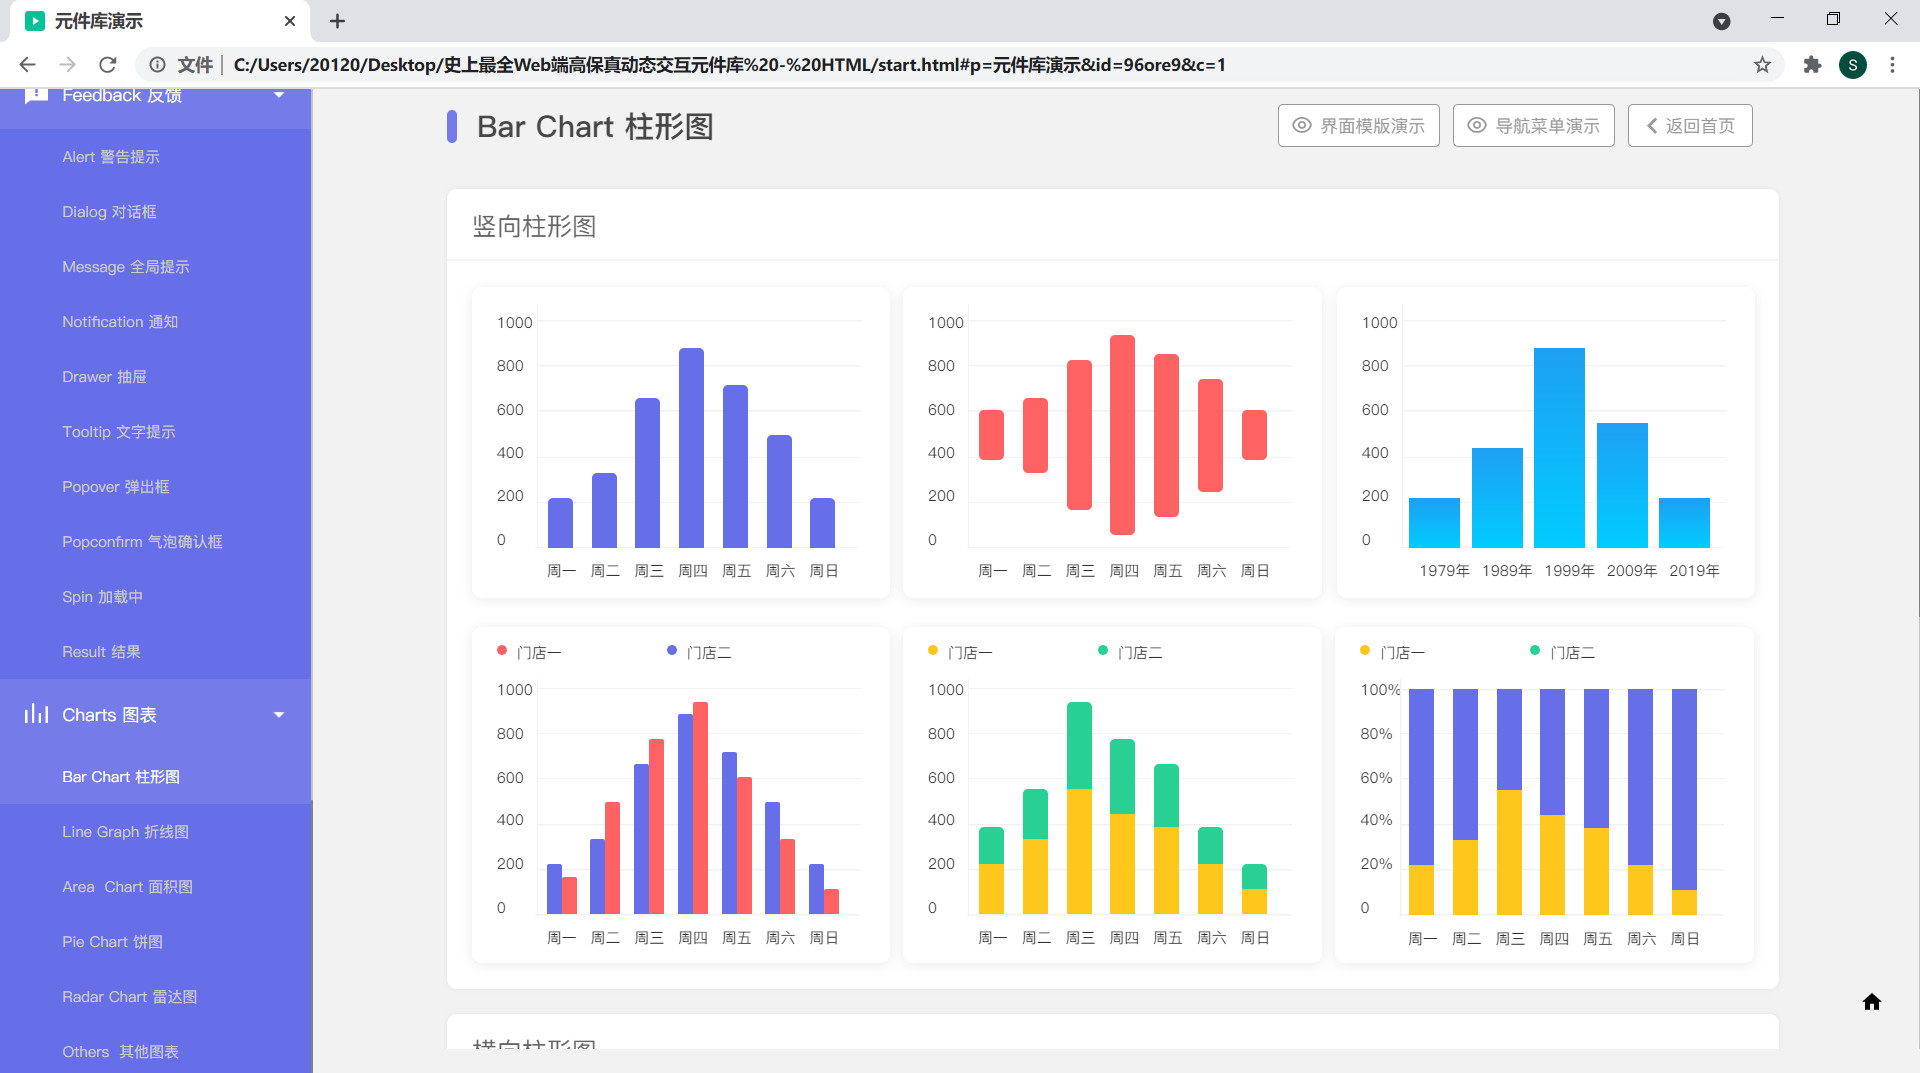1920x1073 pixels.
Task: Open the browser extensions puzzle icon
Action: point(1812,65)
